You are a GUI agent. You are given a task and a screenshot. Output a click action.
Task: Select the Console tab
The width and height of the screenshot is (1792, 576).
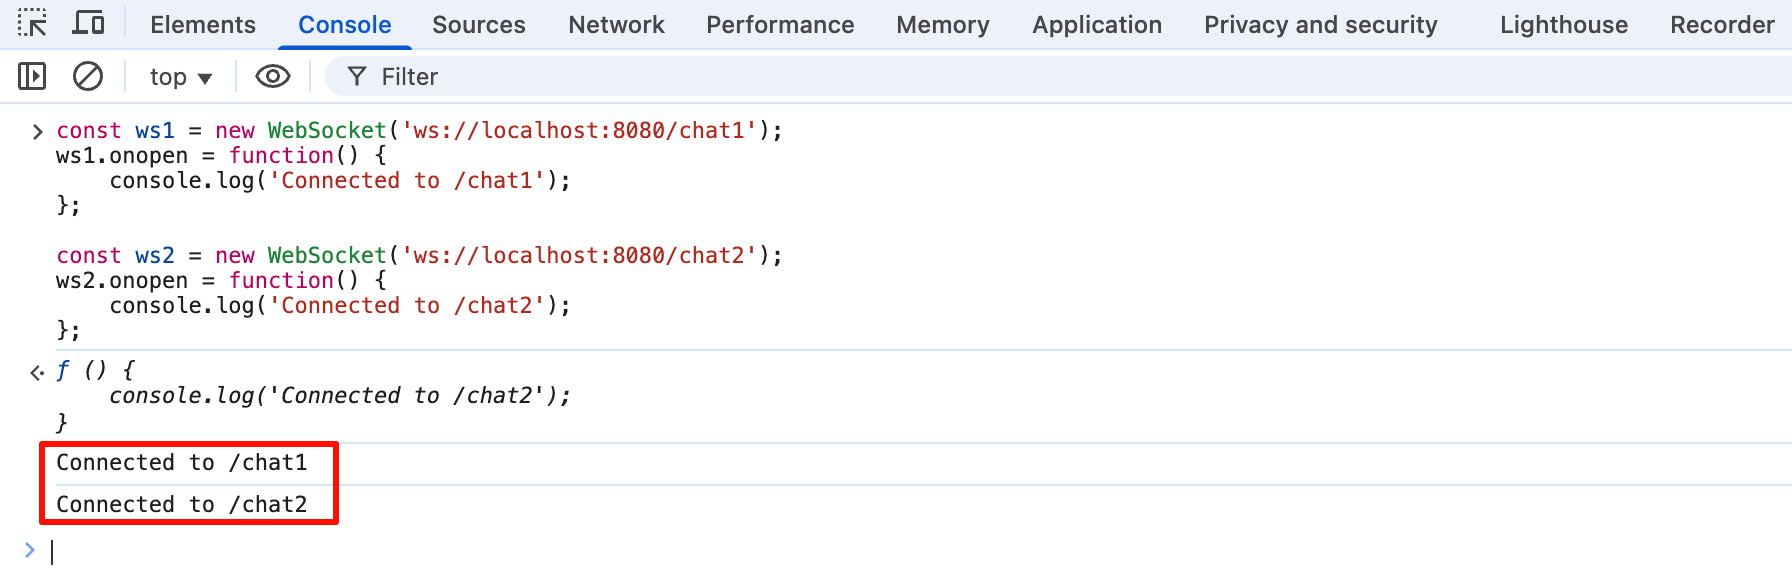pyautogui.click(x=345, y=25)
